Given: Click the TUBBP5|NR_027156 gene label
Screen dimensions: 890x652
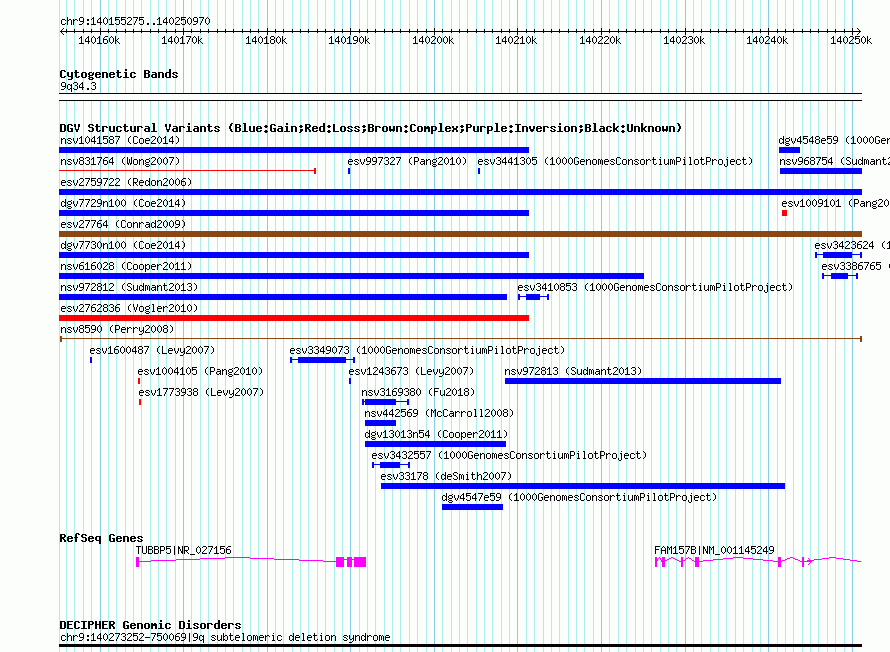Looking at the screenshot, I should pyautogui.click(x=183, y=550).
